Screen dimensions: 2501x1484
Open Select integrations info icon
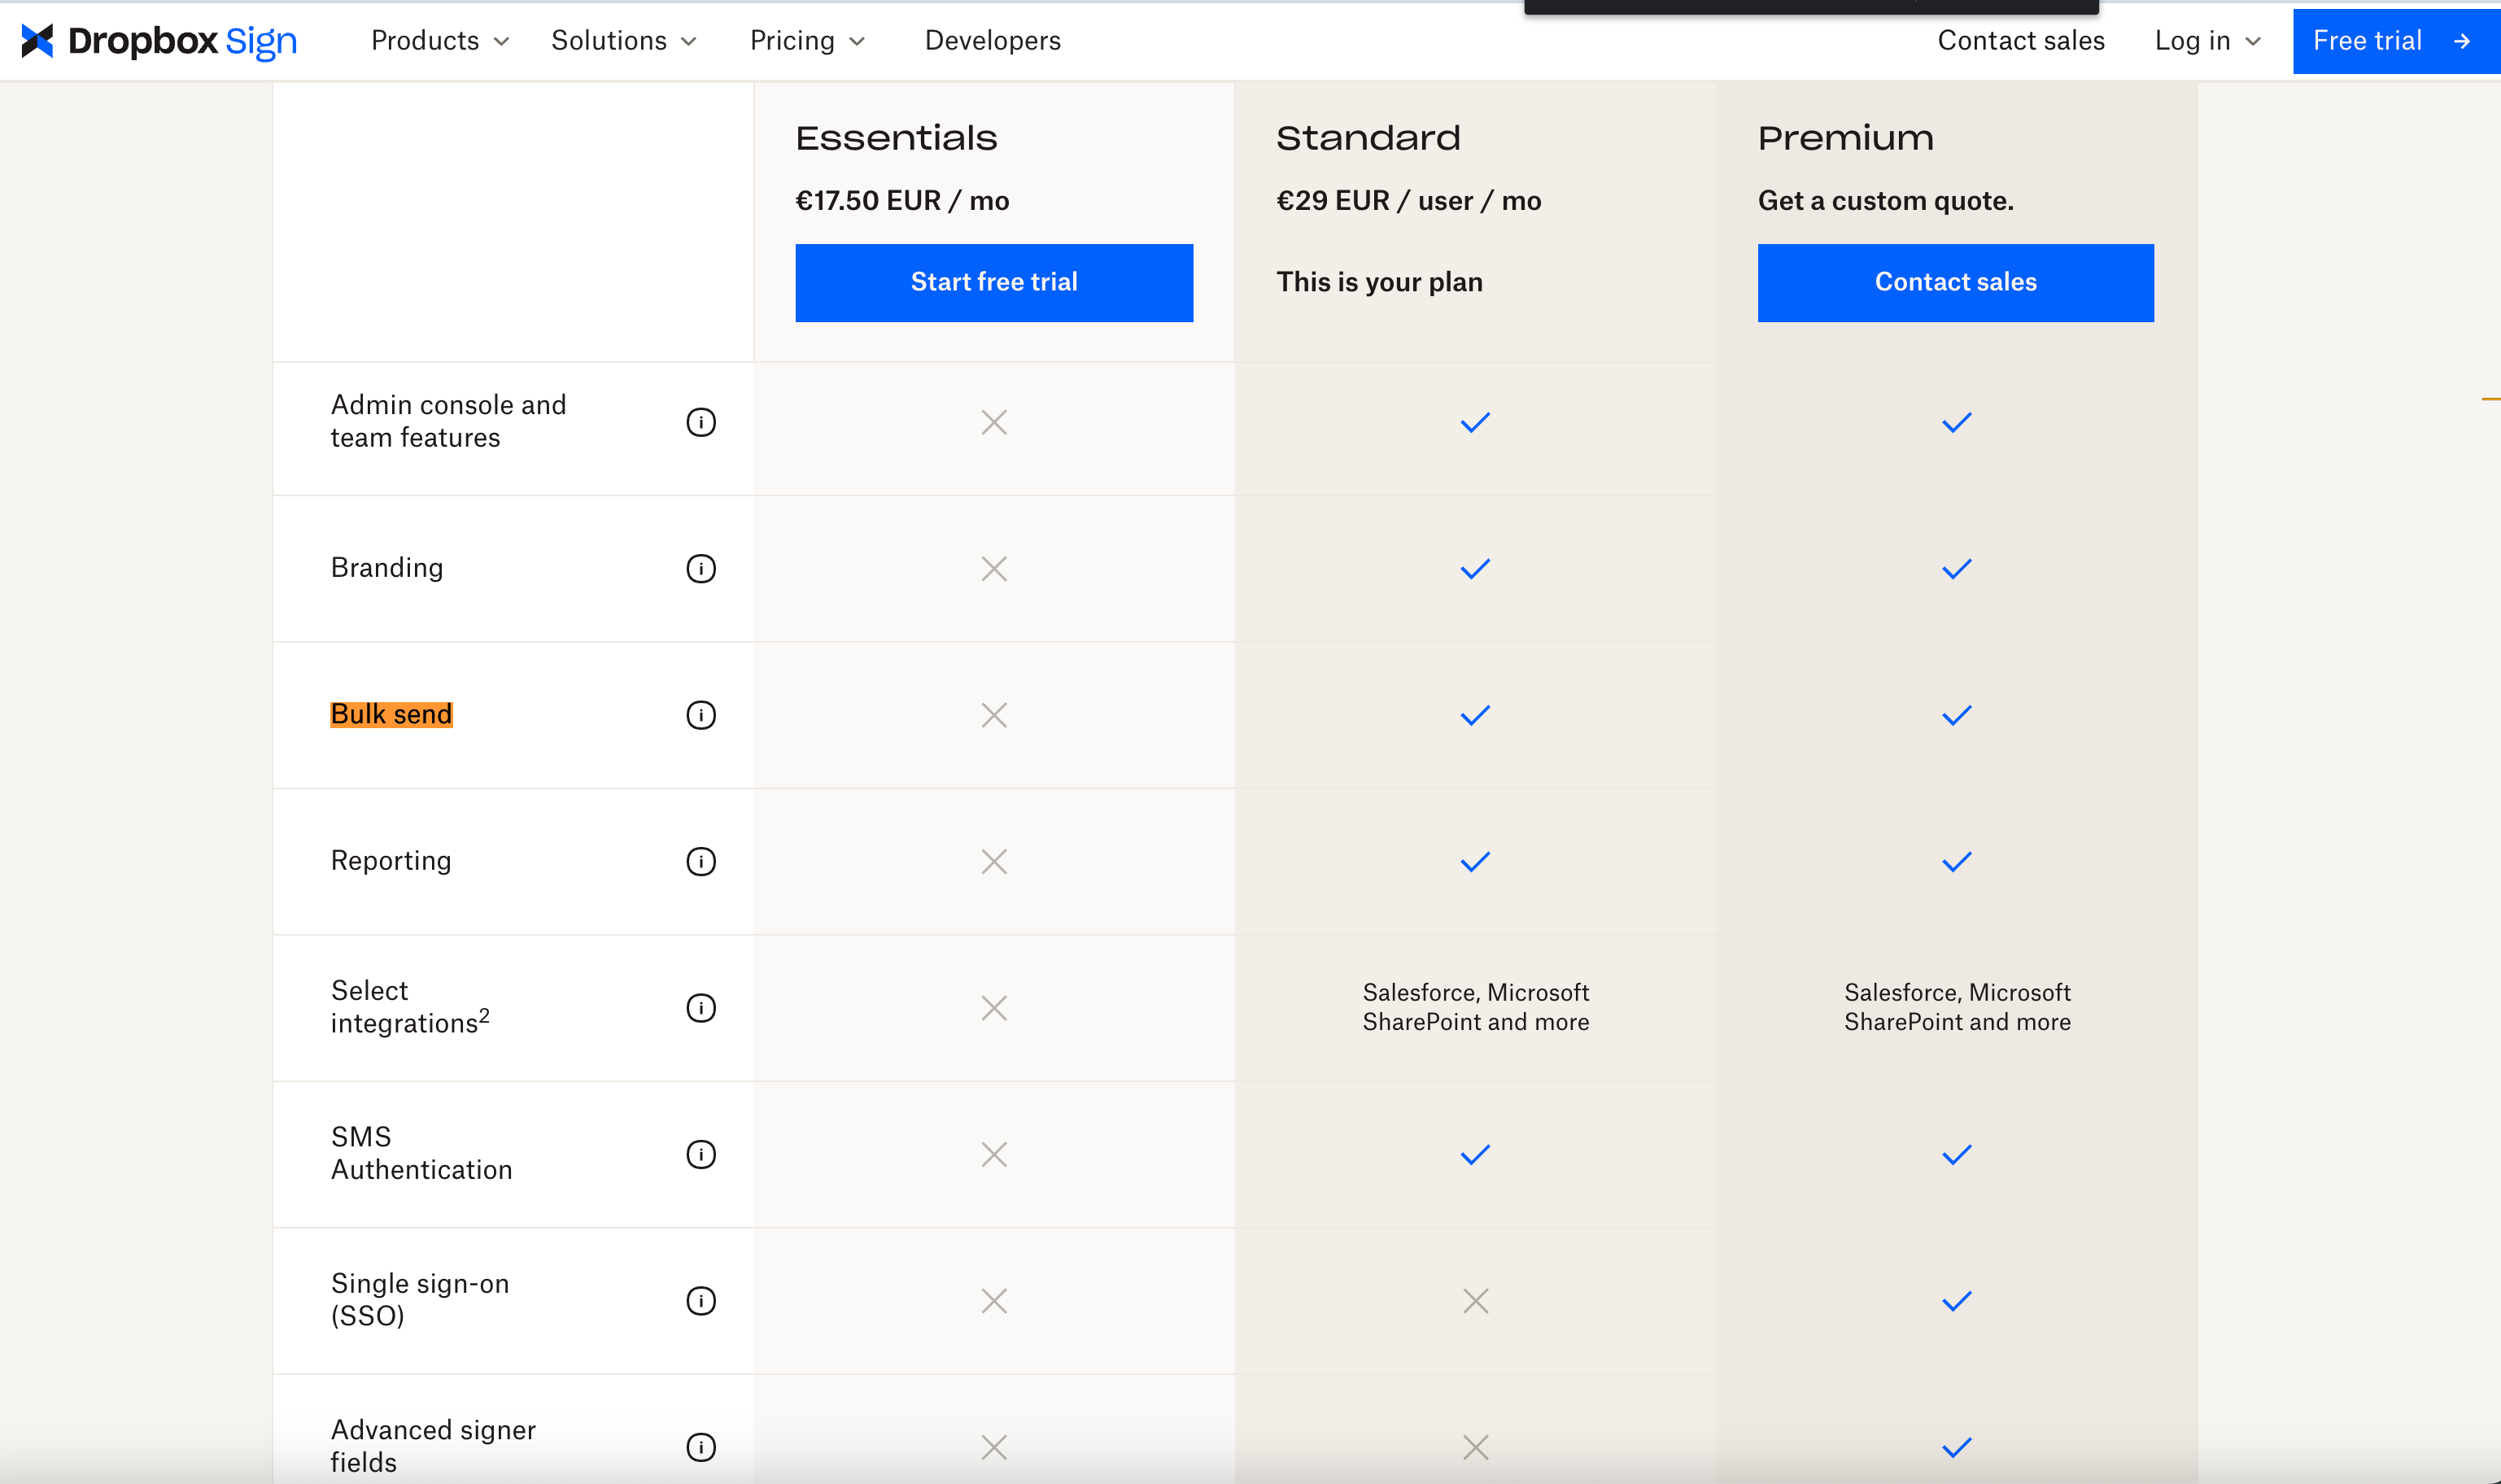(701, 1007)
